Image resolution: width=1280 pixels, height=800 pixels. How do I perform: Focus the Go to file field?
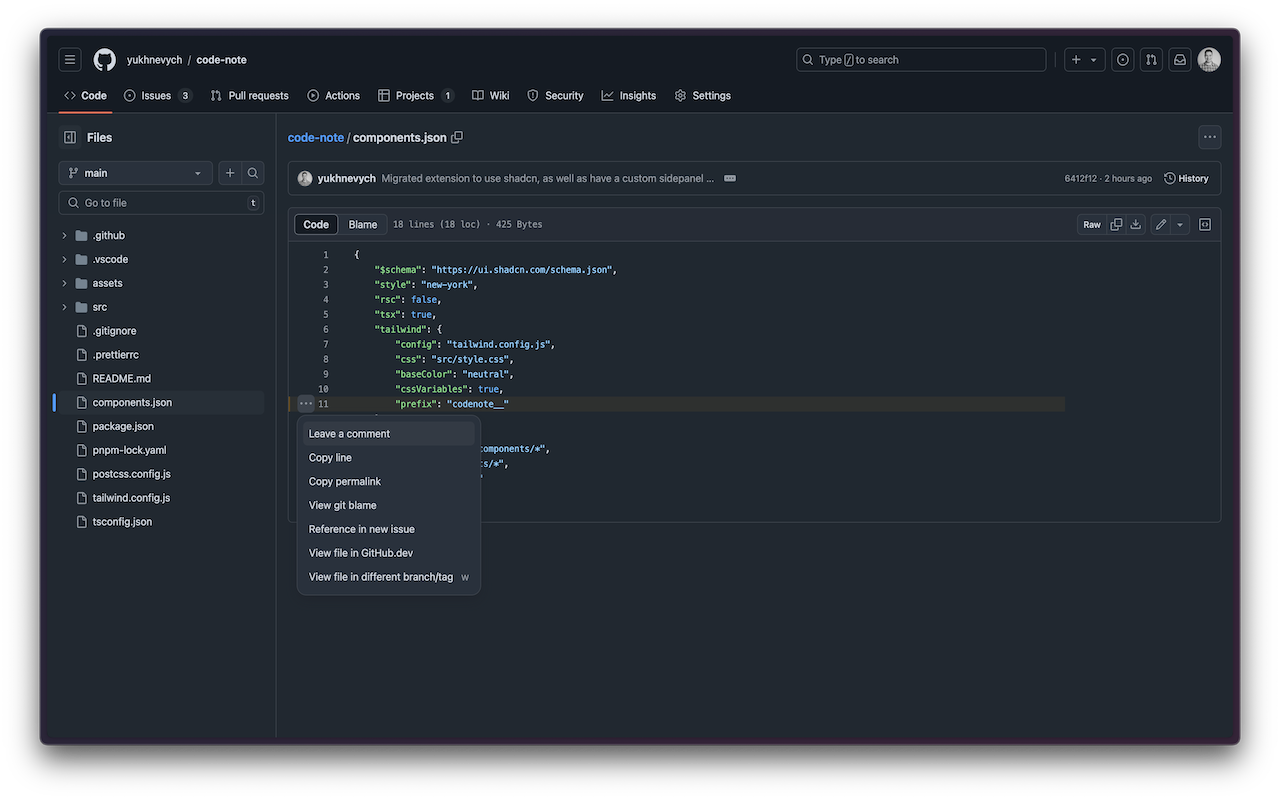point(161,203)
